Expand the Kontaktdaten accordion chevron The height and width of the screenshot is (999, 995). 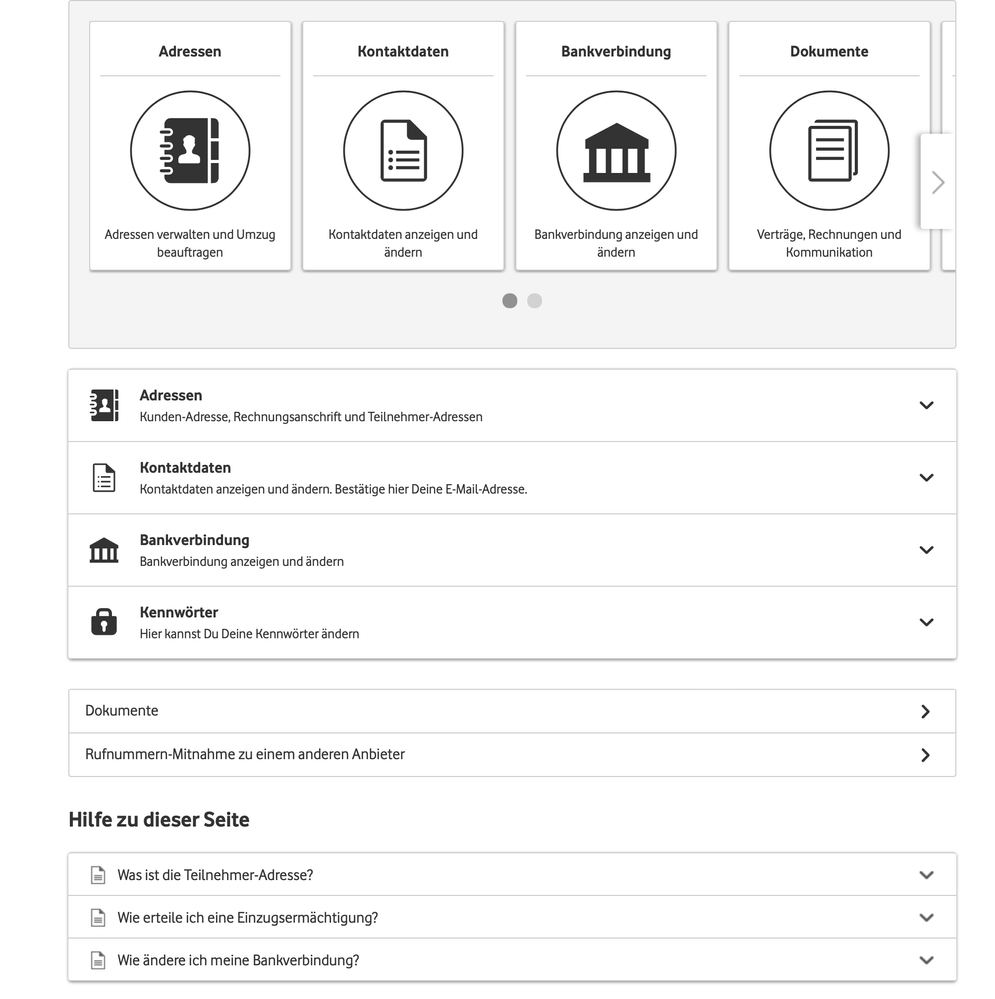point(926,478)
